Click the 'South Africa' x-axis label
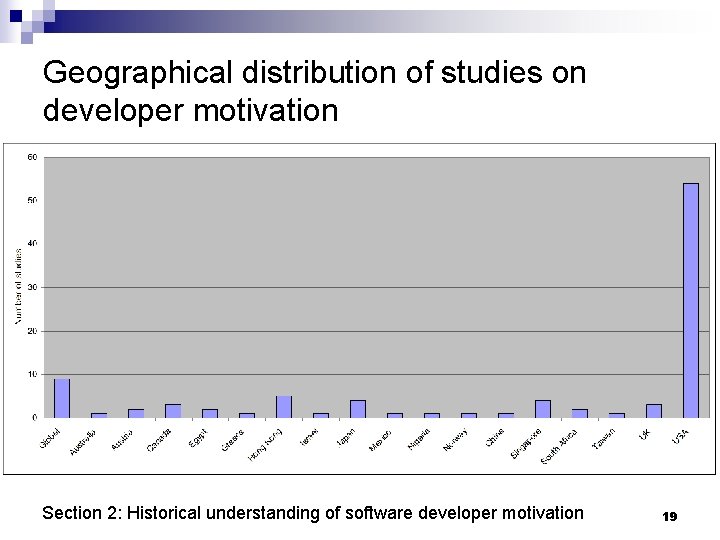 pyautogui.click(x=559, y=446)
